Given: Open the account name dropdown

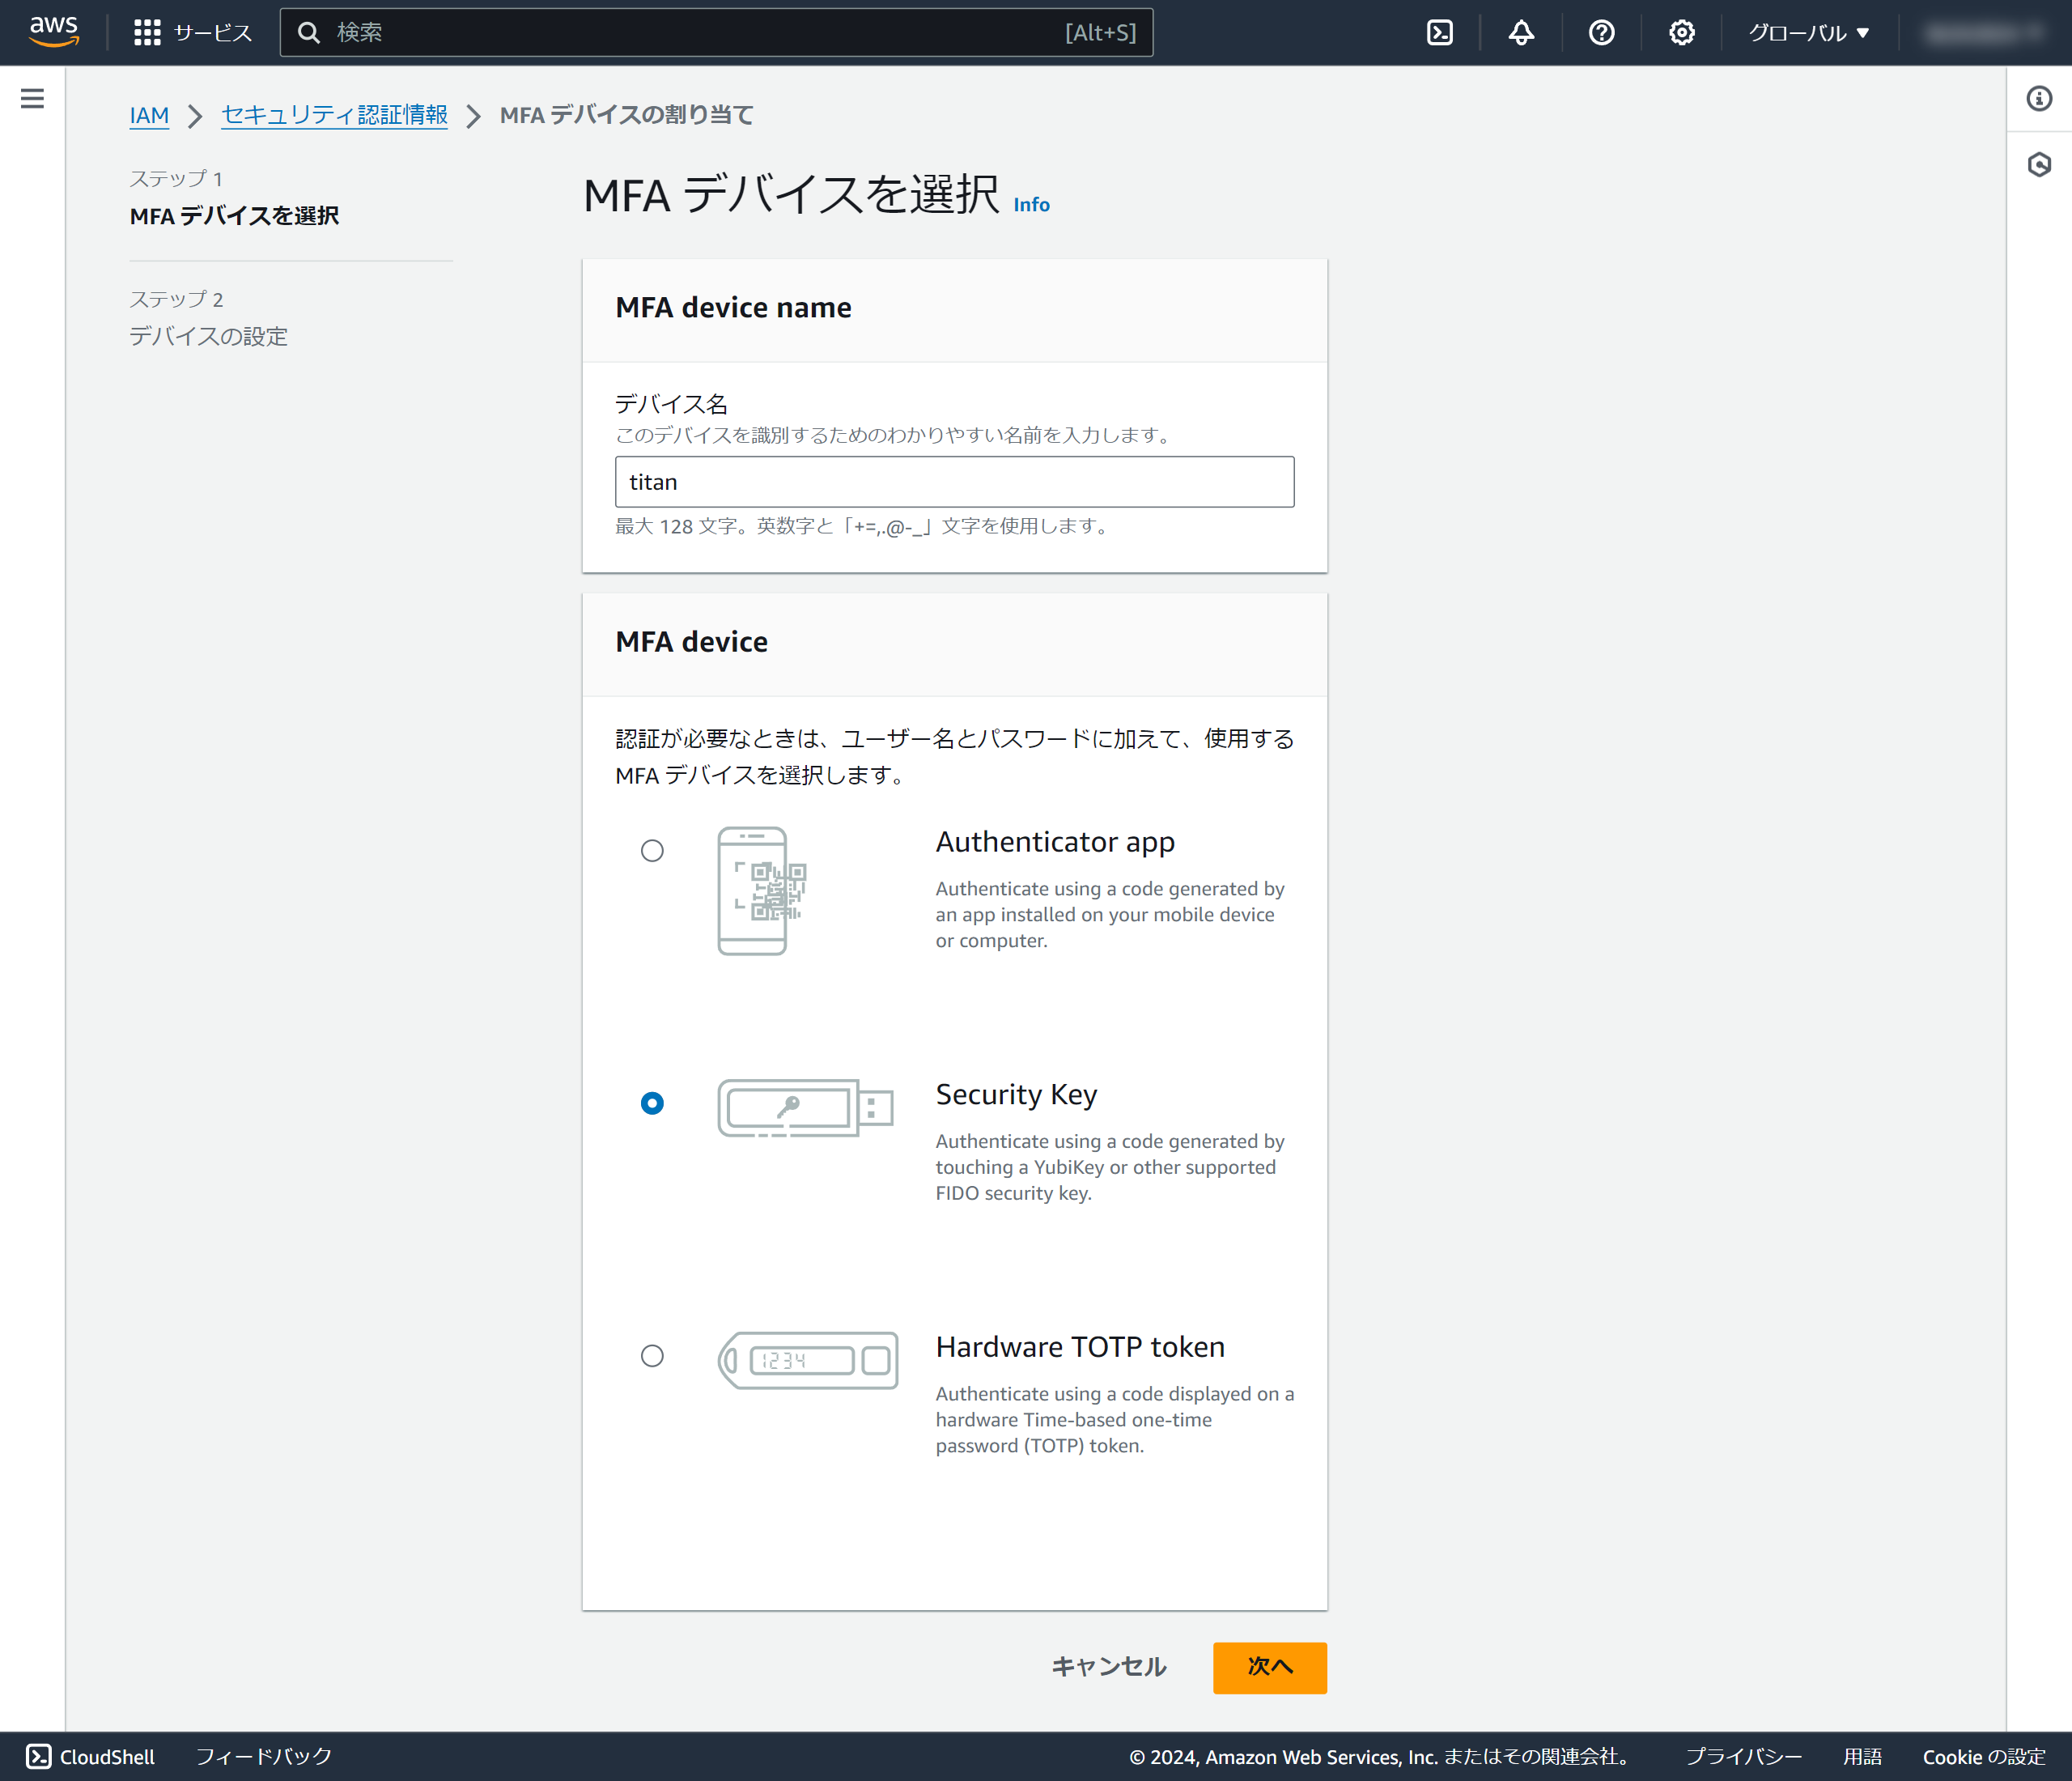Looking at the screenshot, I should 1984,33.
